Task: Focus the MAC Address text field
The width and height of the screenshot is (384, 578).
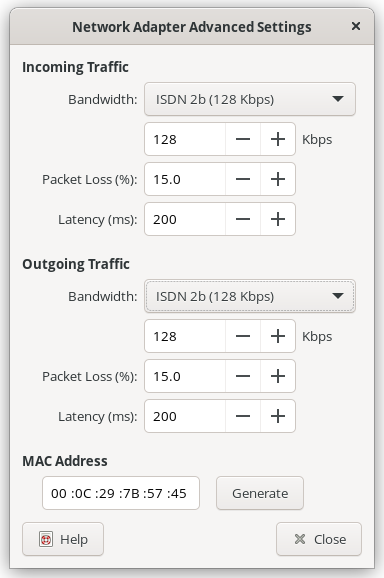Action: point(121,493)
